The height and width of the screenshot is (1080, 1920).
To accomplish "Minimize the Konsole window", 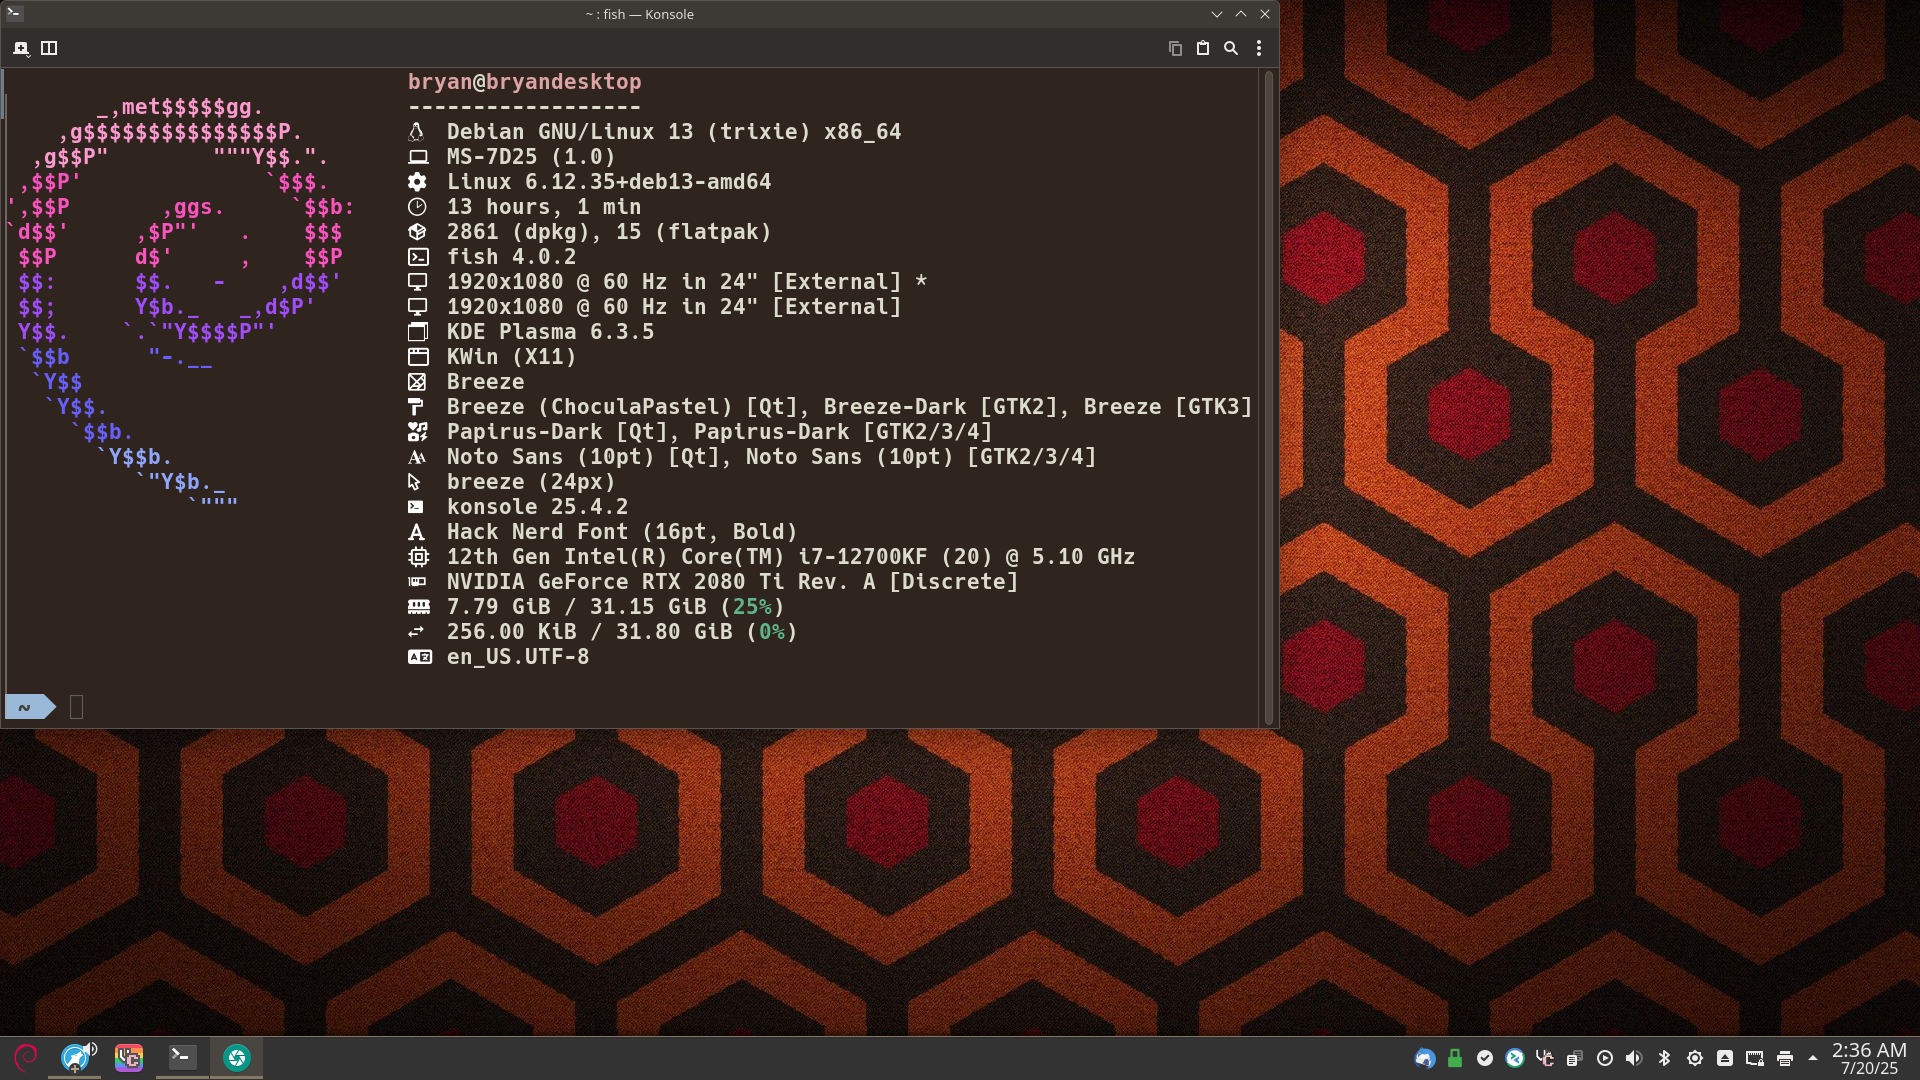I will tap(1217, 14).
